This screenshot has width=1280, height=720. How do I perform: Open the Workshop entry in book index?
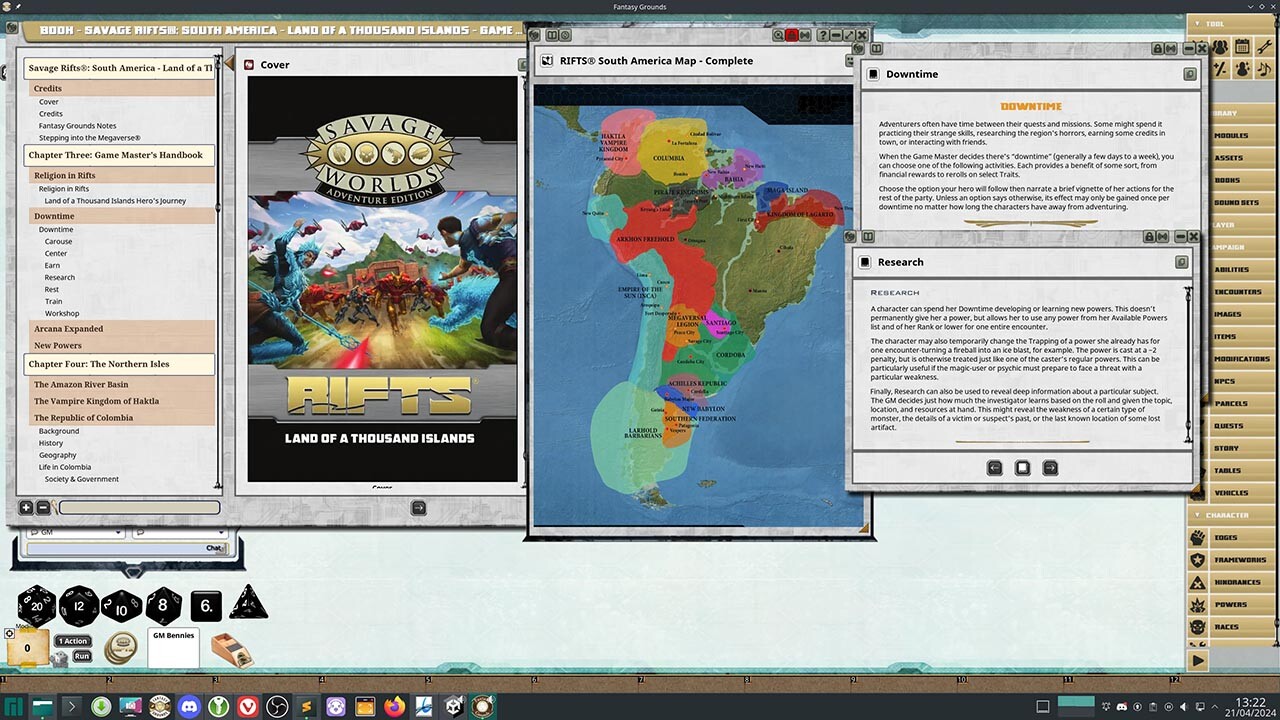click(62, 313)
